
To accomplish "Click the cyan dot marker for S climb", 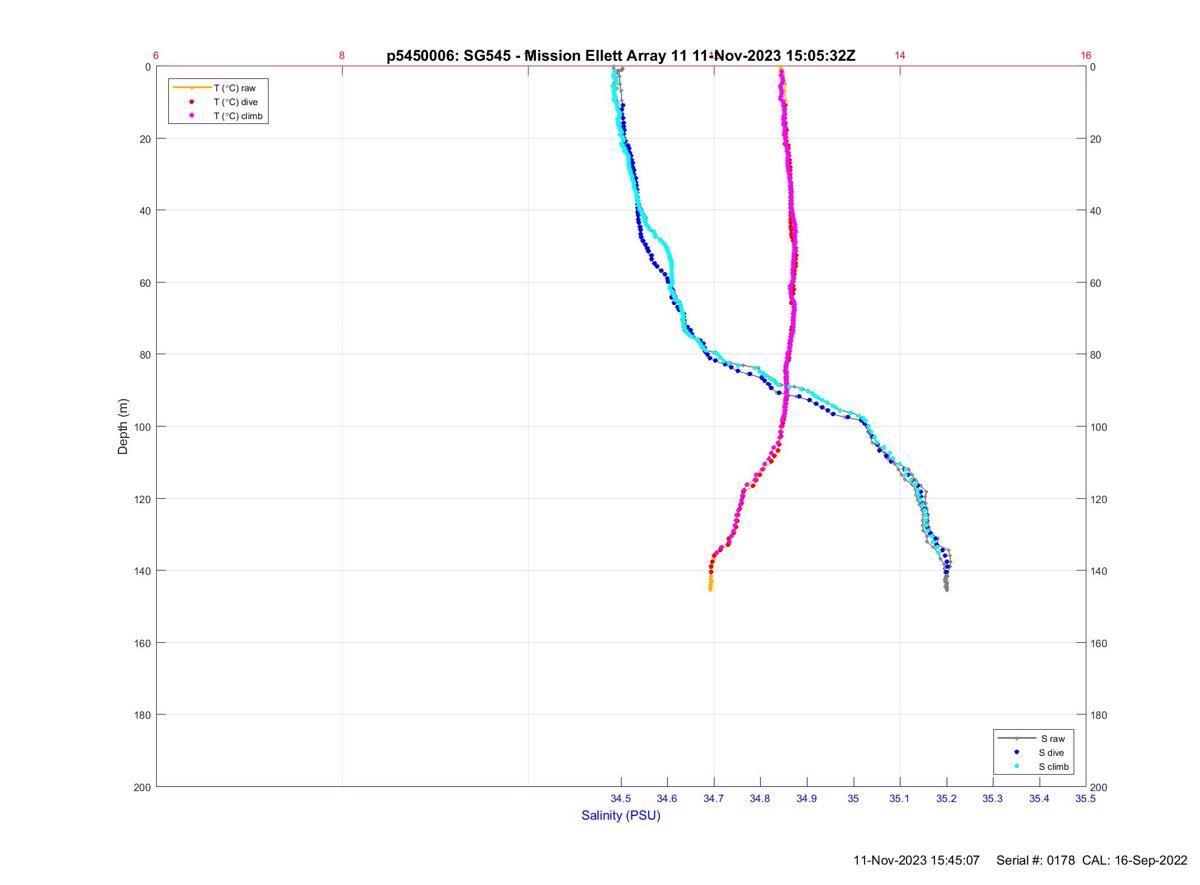I will pos(1016,766).
